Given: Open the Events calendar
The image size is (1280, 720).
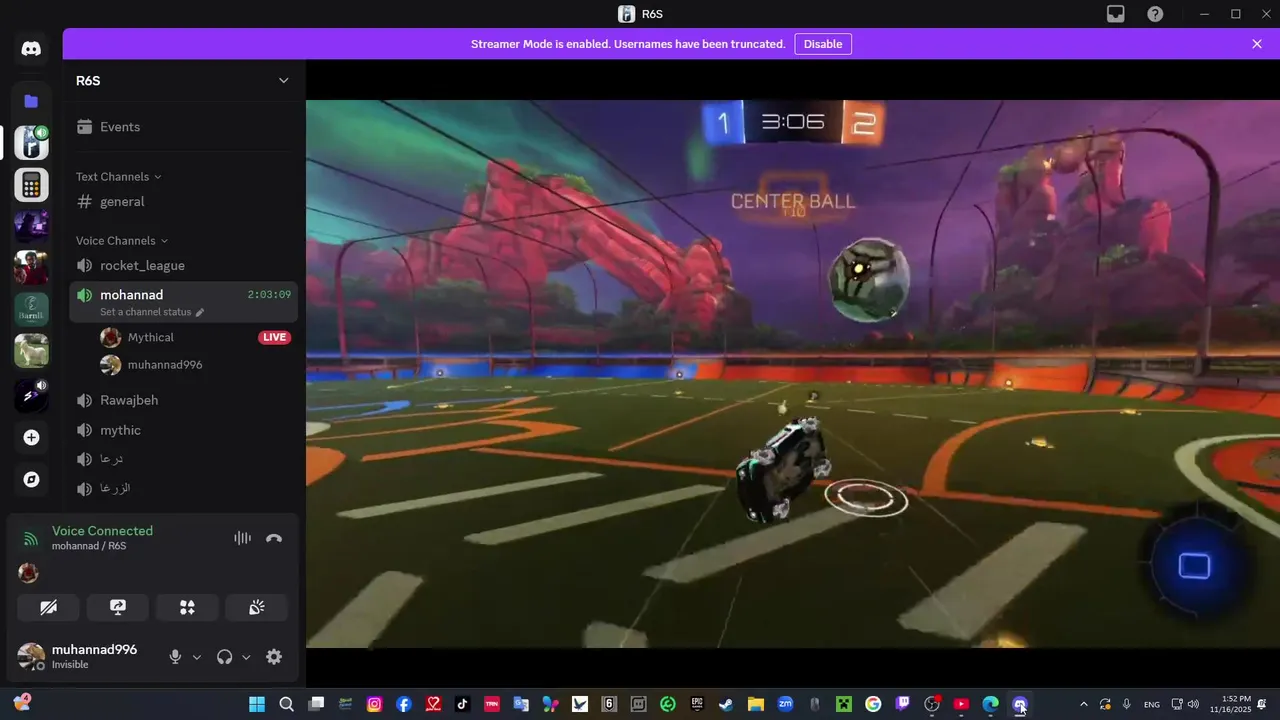Looking at the screenshot, I should pos(184,127).
